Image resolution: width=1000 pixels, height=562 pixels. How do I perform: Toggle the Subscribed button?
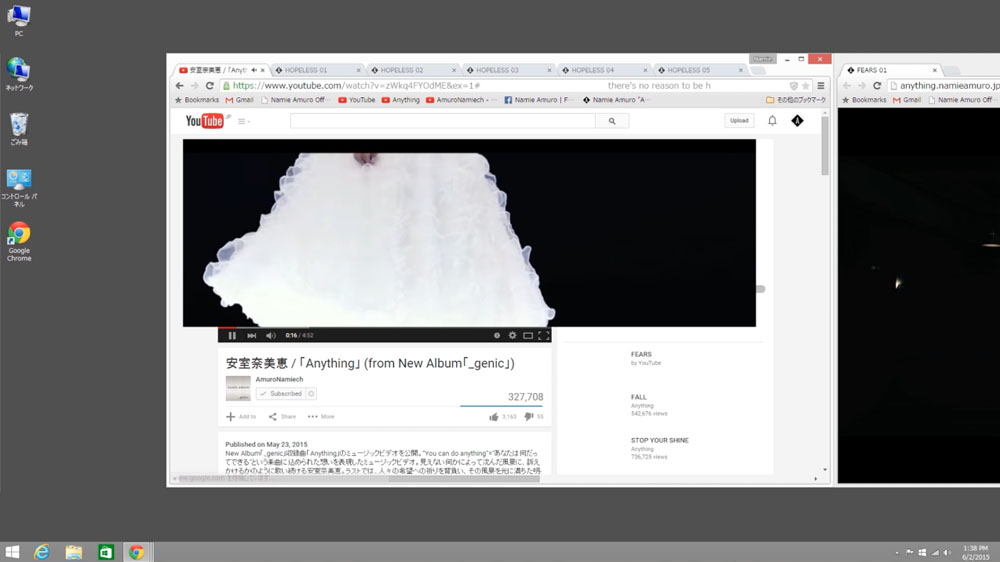coord(280,394)
